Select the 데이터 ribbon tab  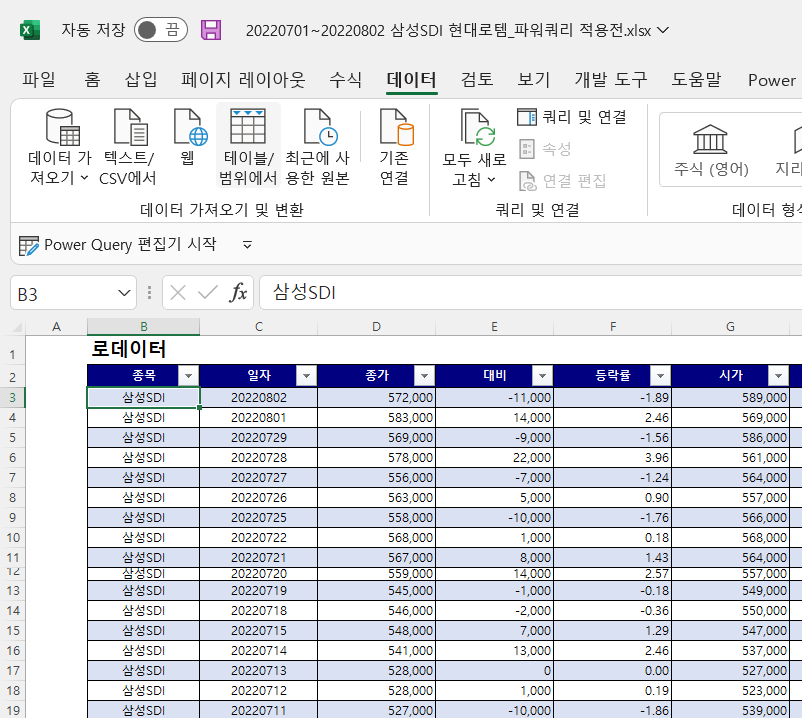[x=412, y=80]
